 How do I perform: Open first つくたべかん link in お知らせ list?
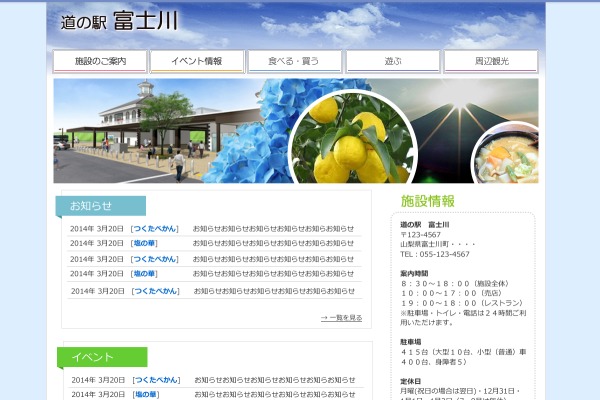click(x=155, y=229)
